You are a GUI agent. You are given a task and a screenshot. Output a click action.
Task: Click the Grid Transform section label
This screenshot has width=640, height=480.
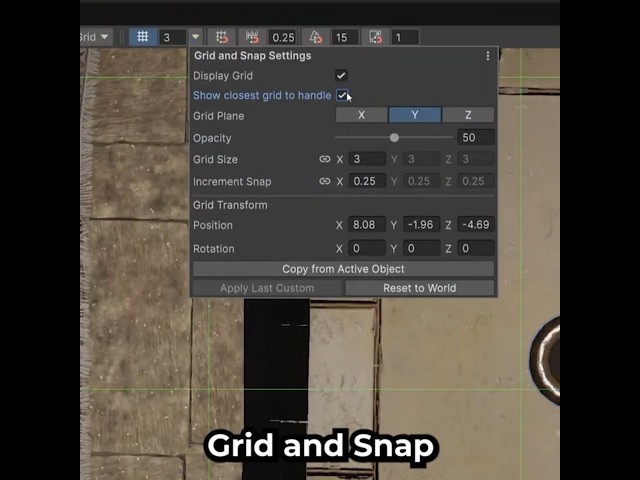coord(230,205)
